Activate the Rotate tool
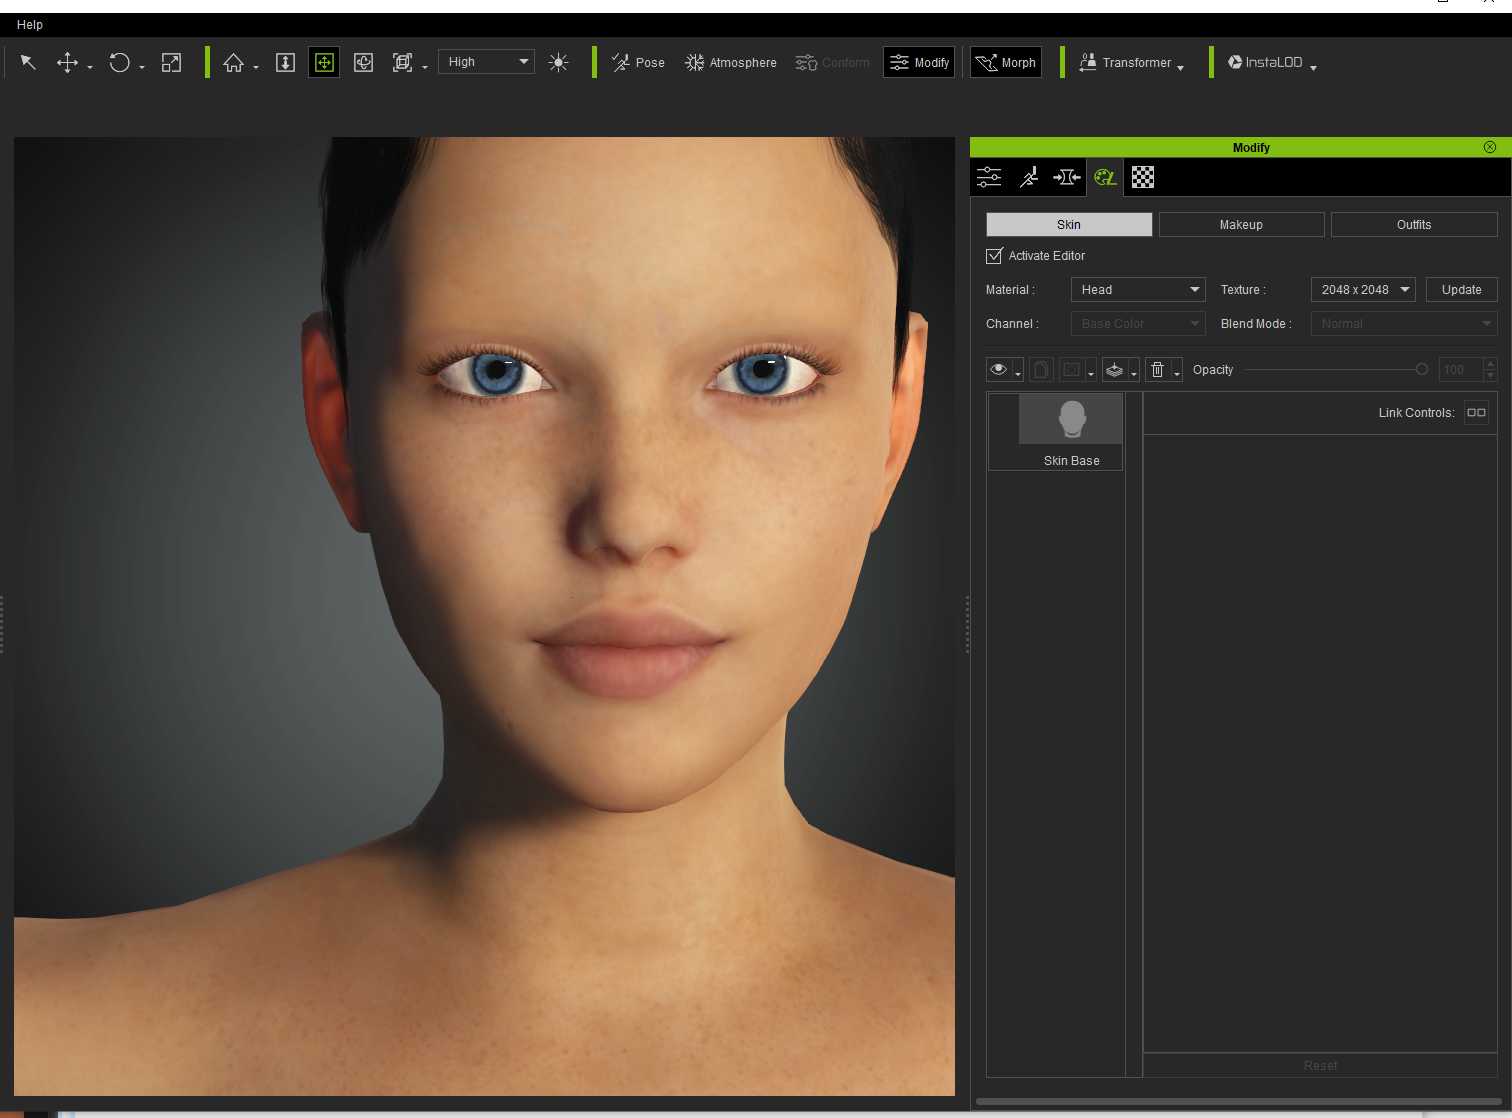This screenshot has width=1512, height=1118. click(120, 63)
